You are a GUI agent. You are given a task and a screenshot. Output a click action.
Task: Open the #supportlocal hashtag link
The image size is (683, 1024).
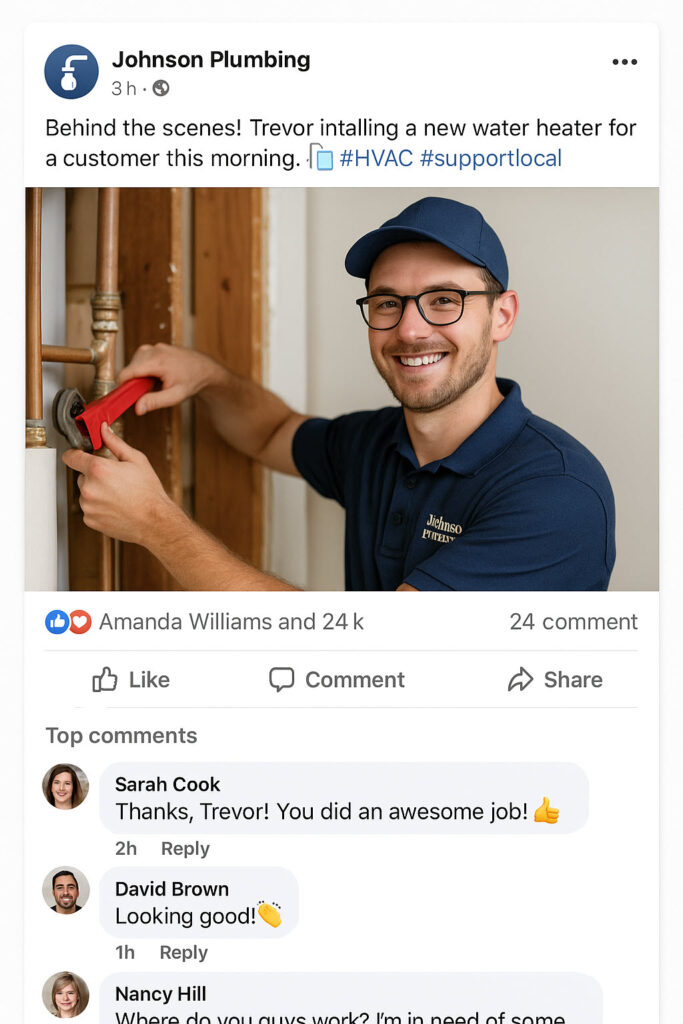pyautogui.click(x=491, y=159)
